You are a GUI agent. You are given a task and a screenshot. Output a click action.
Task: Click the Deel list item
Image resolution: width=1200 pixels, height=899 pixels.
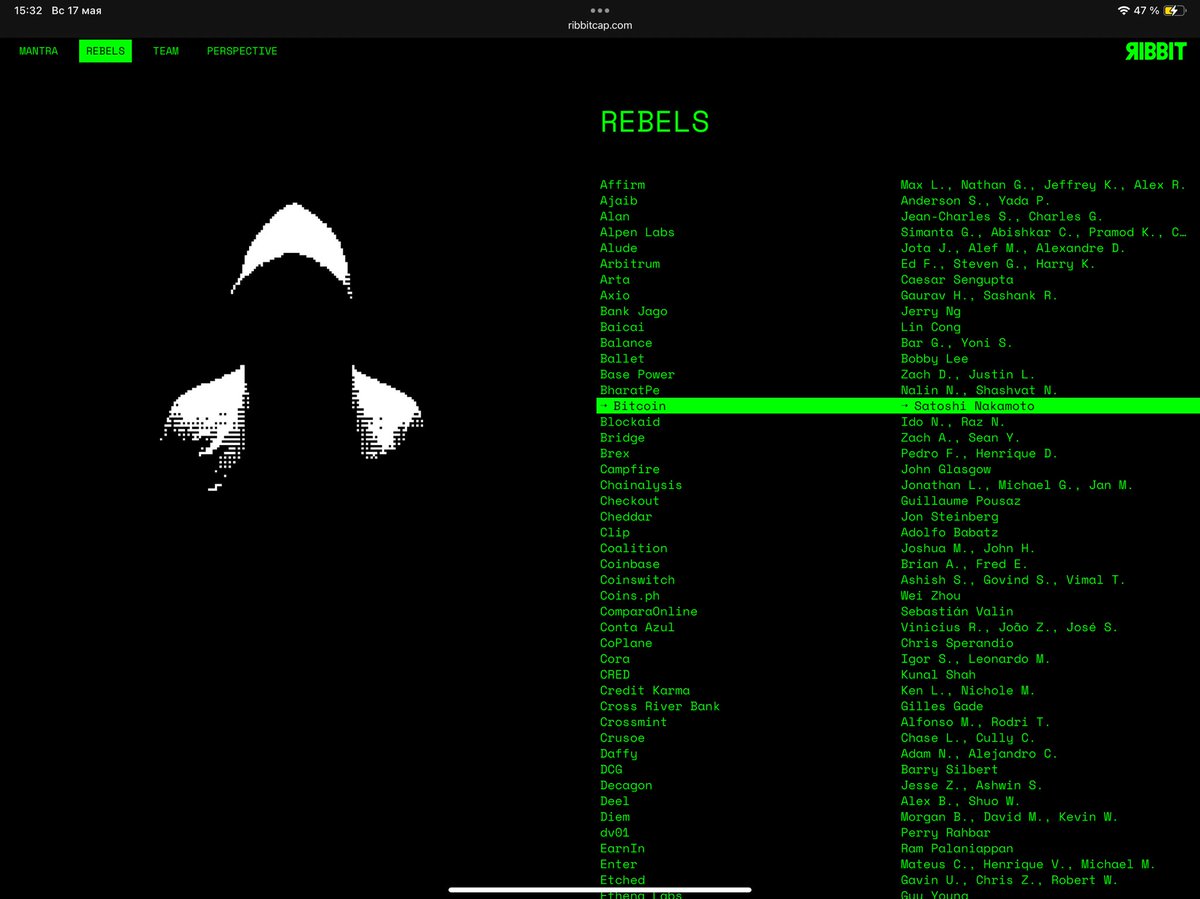615,801
